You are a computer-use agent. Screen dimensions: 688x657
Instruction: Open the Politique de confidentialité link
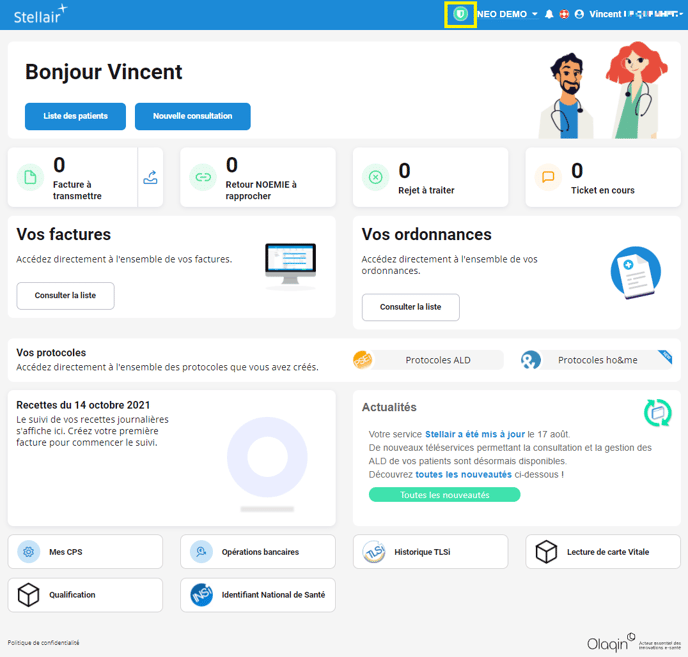(x=43, y=643)
